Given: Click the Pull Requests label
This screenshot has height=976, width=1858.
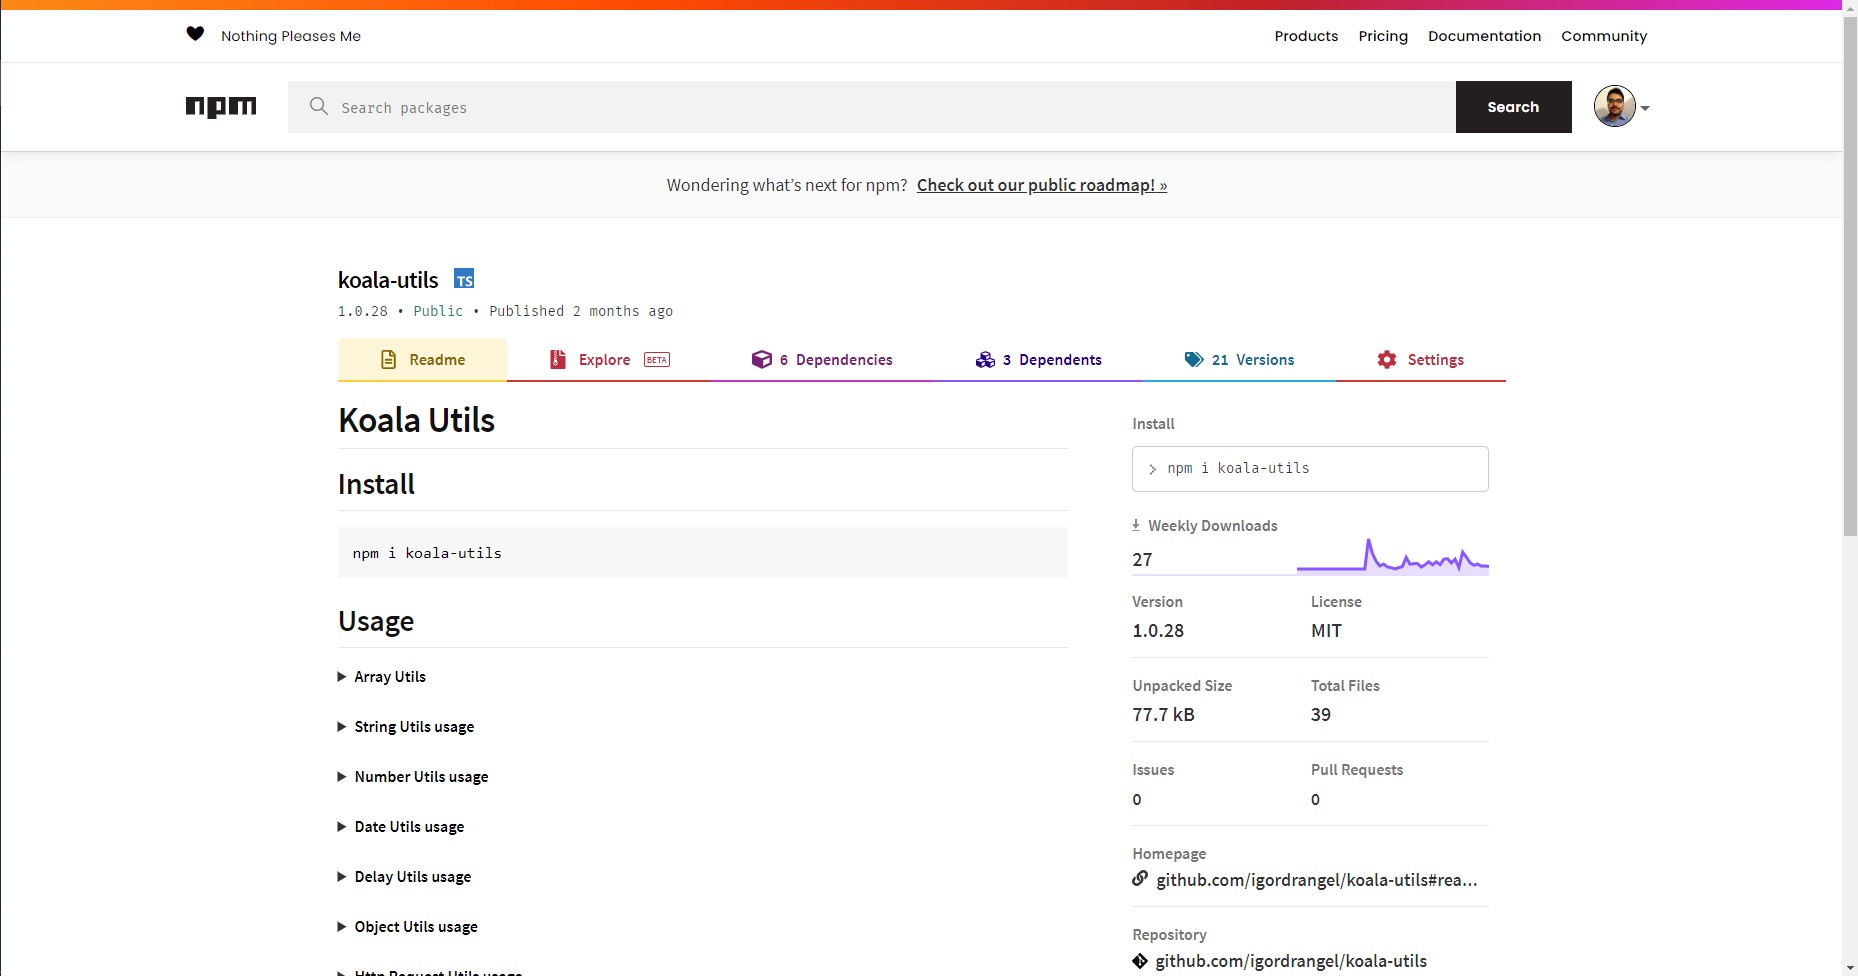Looking at the screenshot, I should click(x=1357, y=770).
